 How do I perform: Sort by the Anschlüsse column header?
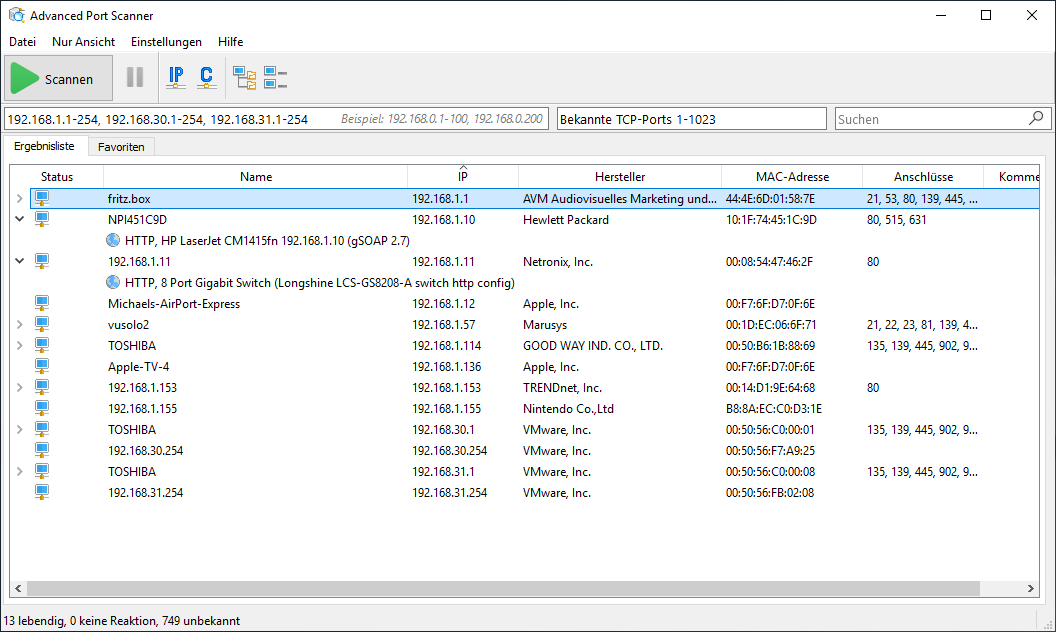tap(923, 177)
